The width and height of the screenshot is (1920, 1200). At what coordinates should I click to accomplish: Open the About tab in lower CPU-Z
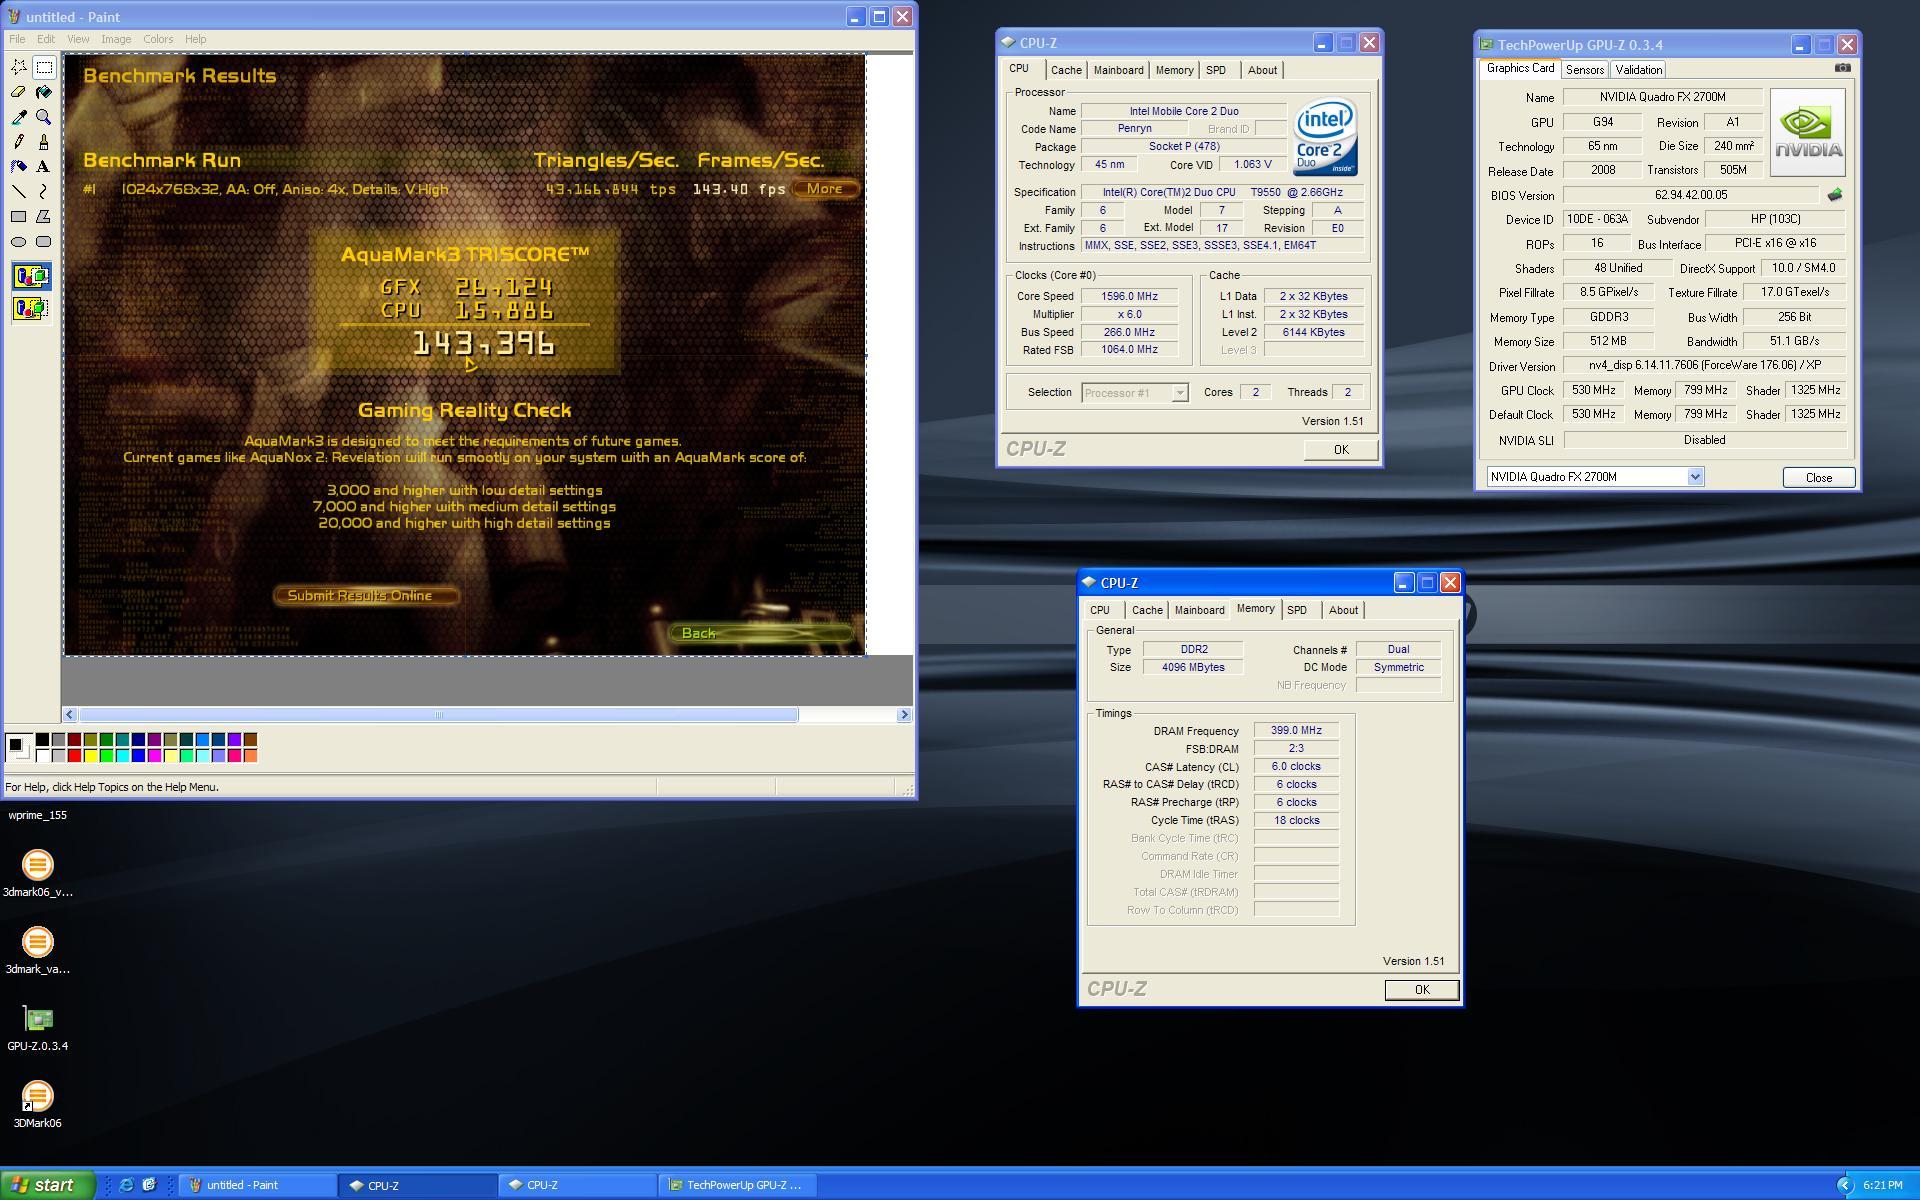pos(1343,610)
